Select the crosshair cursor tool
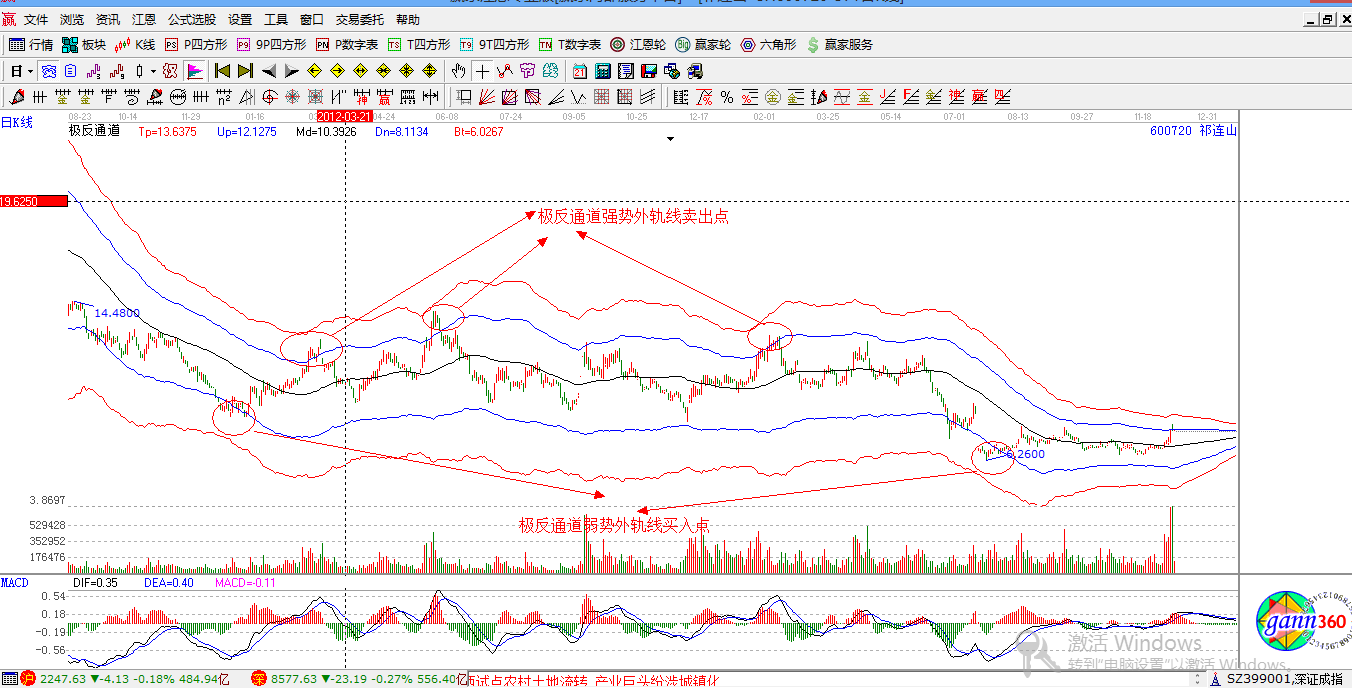Viewport: 1352px width, 689px height. click(482, 71)
